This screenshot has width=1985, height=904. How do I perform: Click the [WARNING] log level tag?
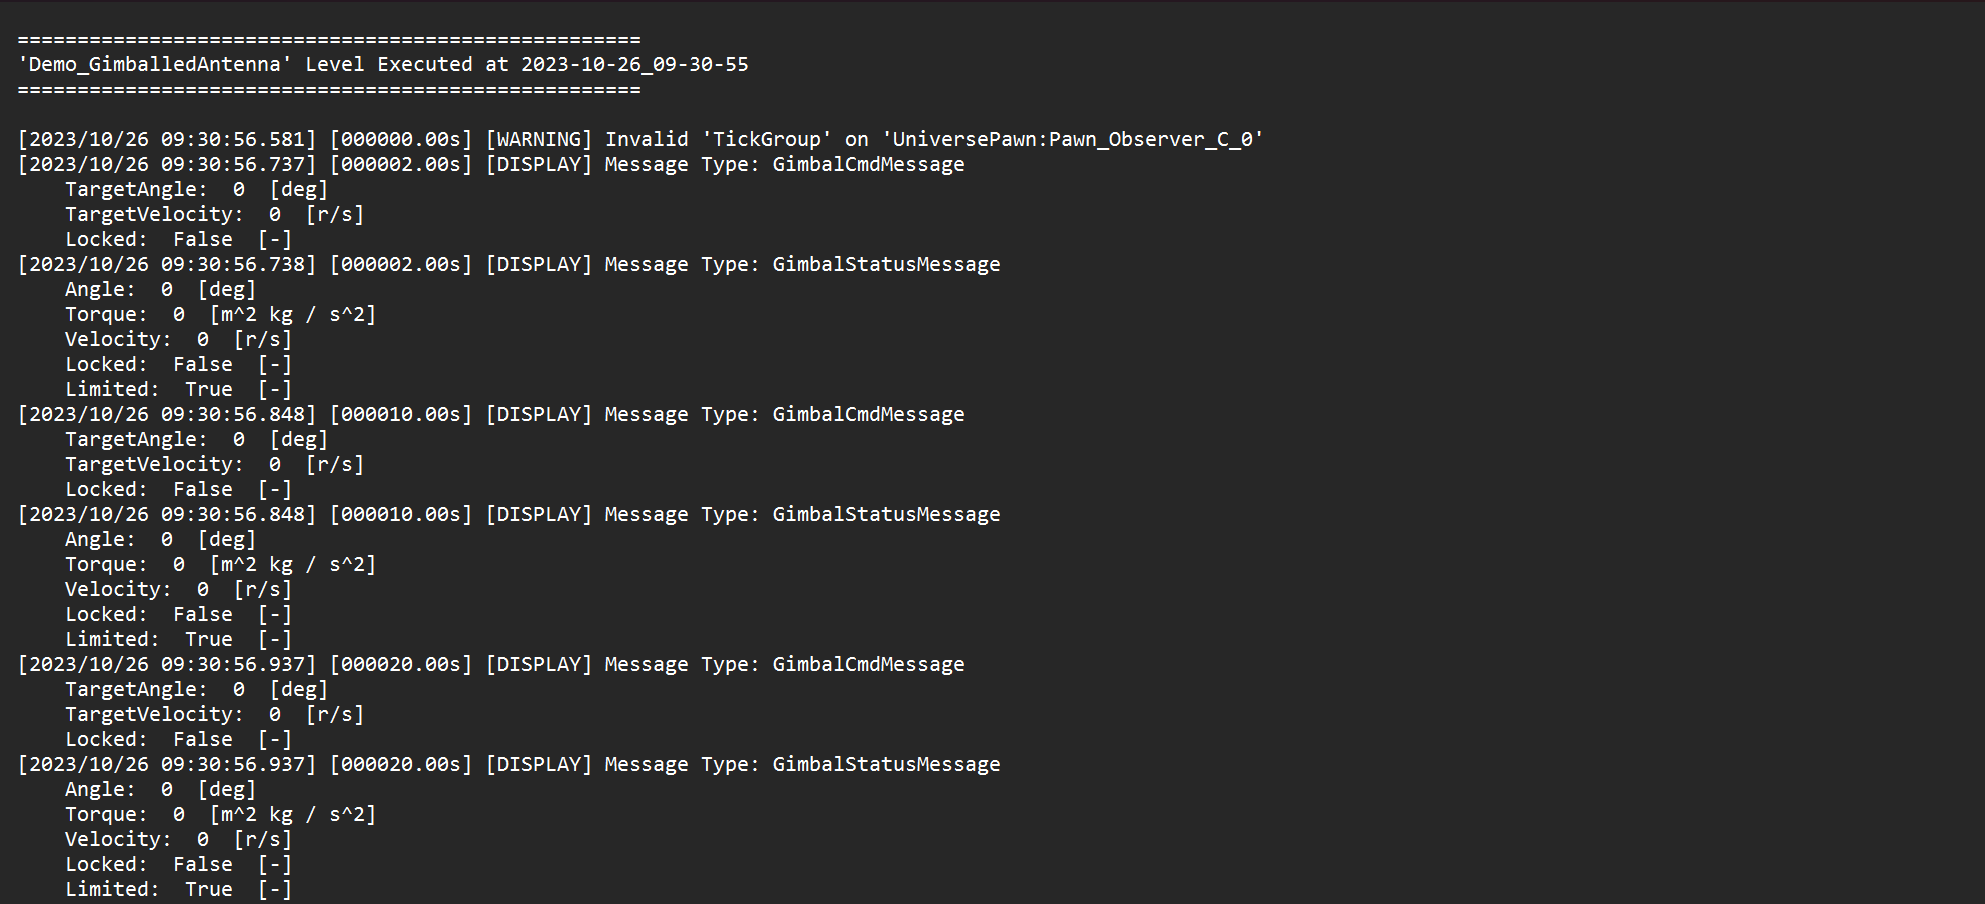(x=539, y=140)
